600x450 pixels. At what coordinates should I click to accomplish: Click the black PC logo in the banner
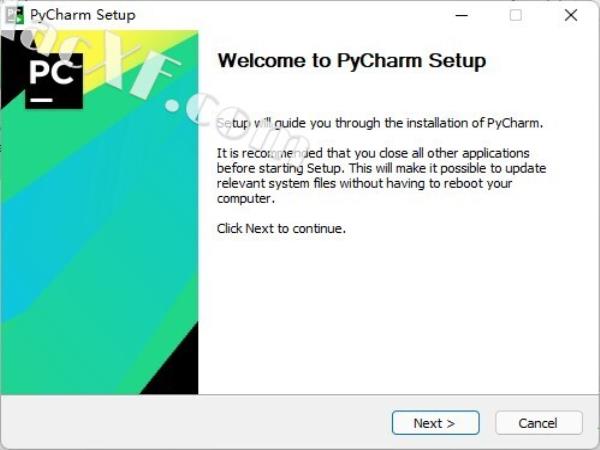coord(54,81)
